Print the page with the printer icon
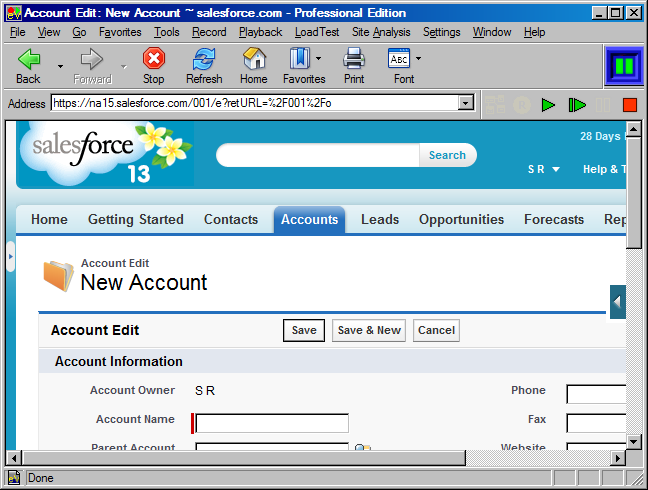Image resolution: width=648 pixels, height=490 pixels. point(354,58)
